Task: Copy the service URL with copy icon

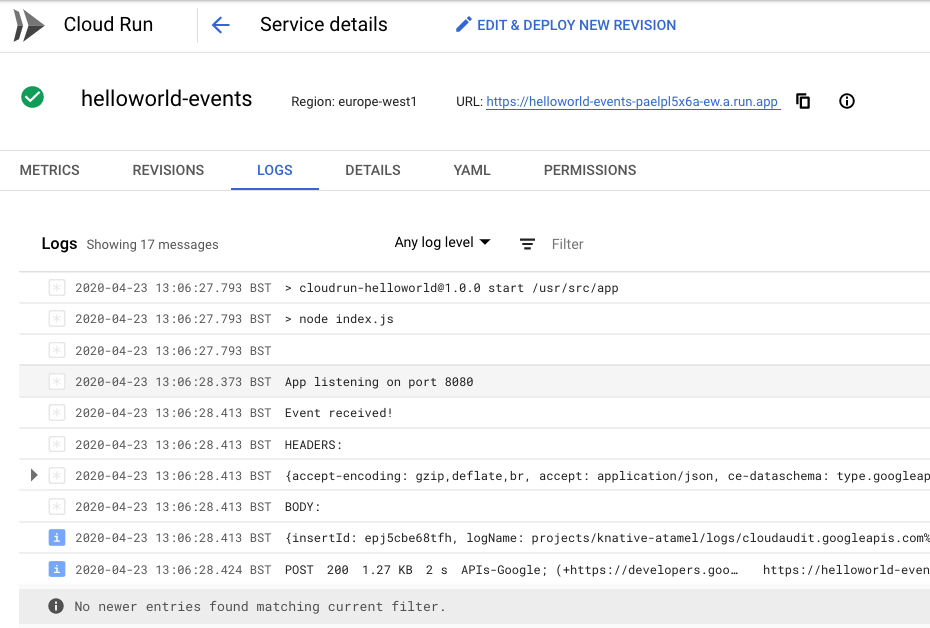Action: click(x=803, y=101)
